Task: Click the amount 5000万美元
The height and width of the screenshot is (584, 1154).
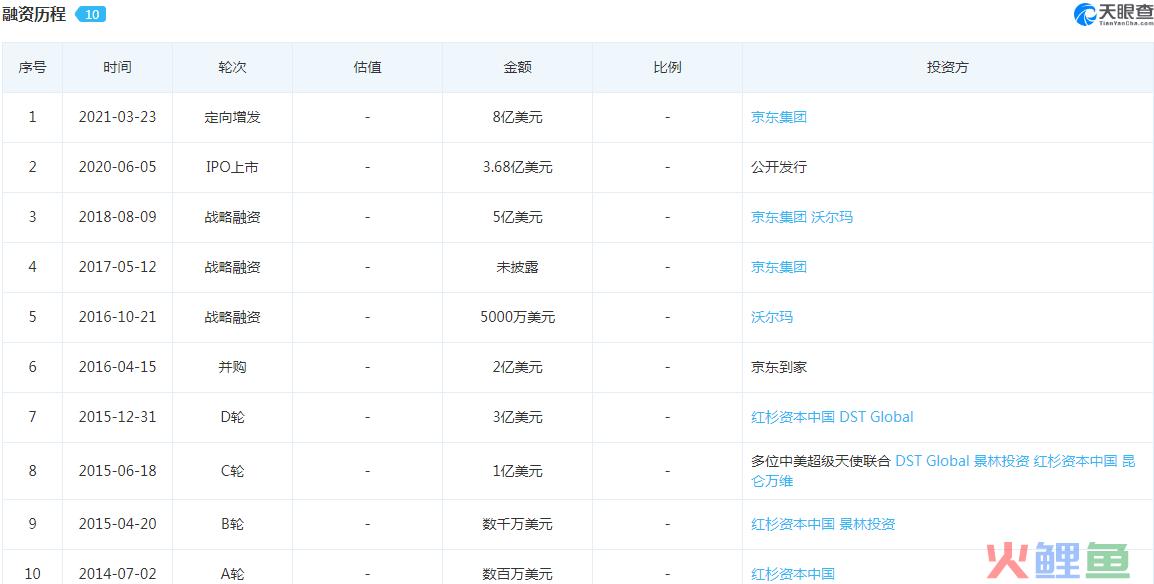Action: click(517, 317)
